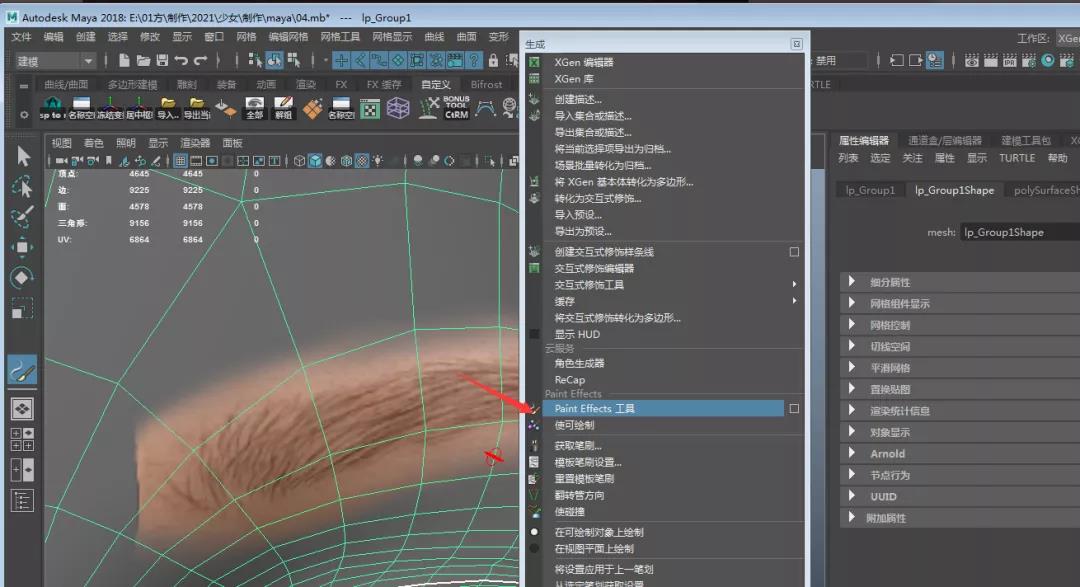The height and width of the screenshot is (587, 1080).
Task: Click the Undo arrow icon
Action: coord(182,61)
